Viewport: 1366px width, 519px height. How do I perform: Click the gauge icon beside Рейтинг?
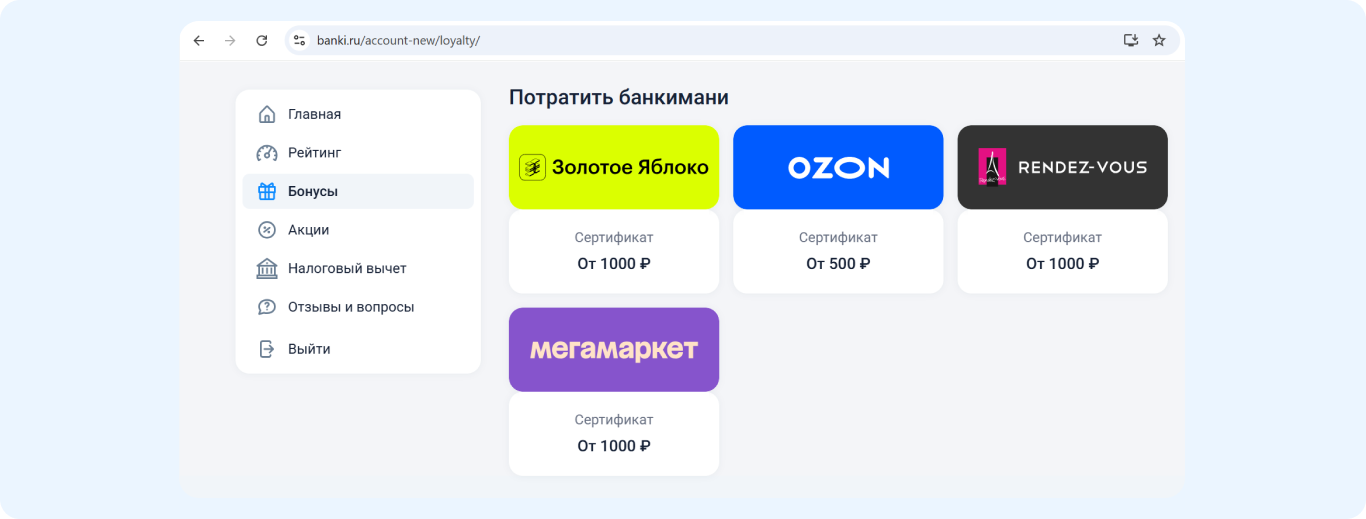[267, 153]
